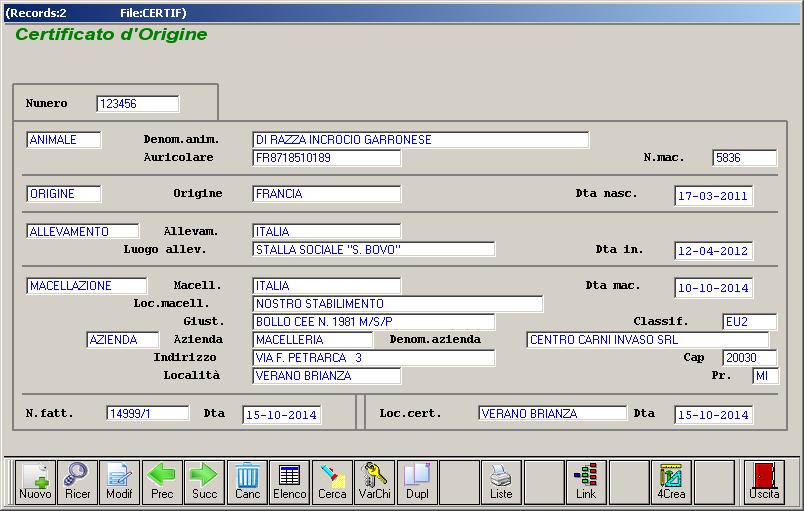
Task: Select the Azienda field MACELLERIA
Action: (x=312, y=339)
